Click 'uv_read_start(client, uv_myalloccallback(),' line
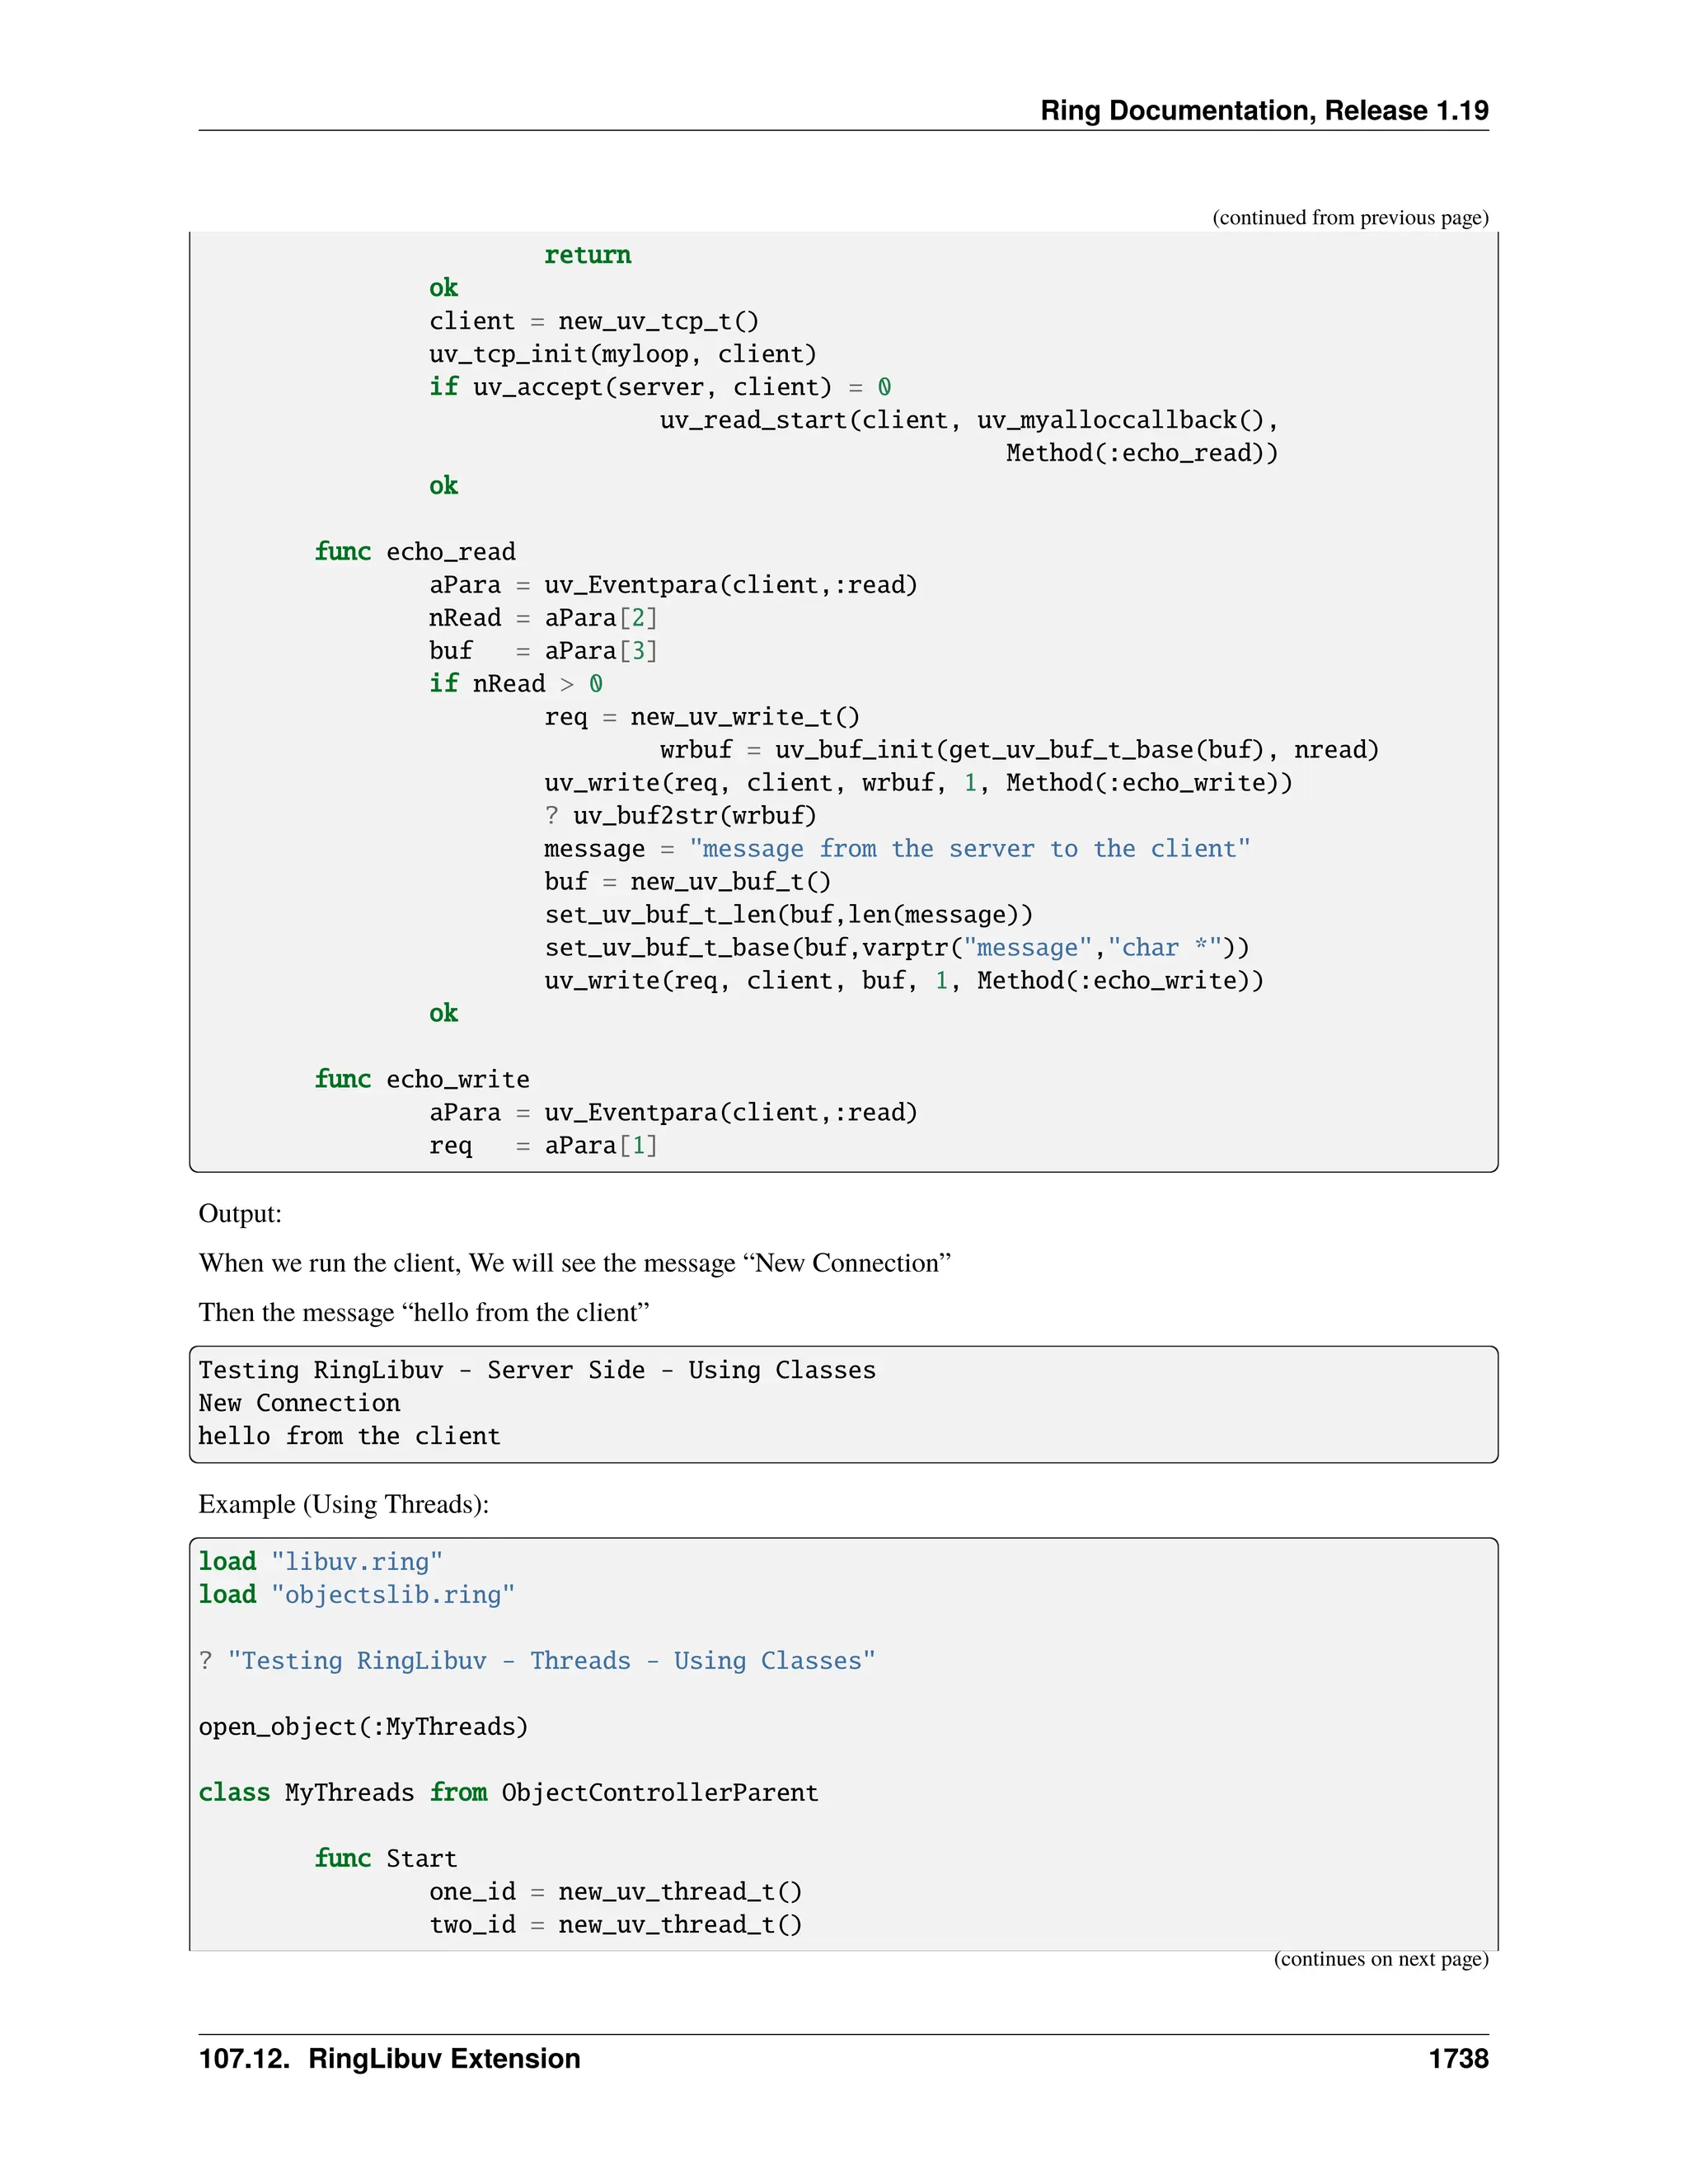This screenshot has height=2184, width=1688. (969, 420)
